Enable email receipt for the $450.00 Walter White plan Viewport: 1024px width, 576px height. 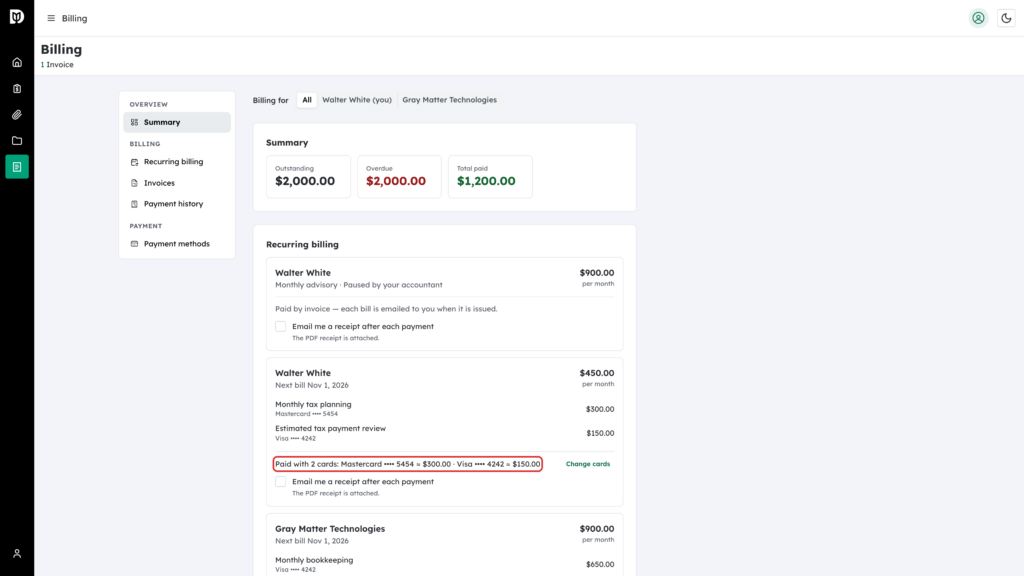pyautogui.click(x=280, y=482)
